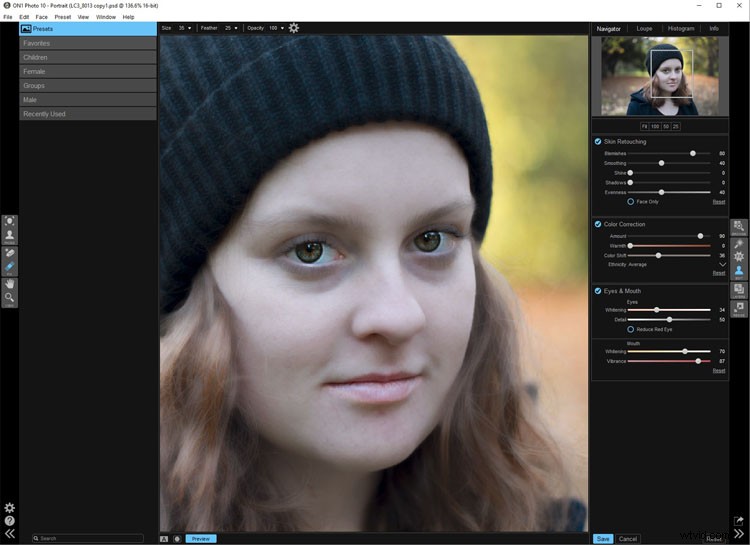Reset the Skin Retouching settings
Image resolution: width=750 pixels, height=545 pixels.
coord(718,202)
